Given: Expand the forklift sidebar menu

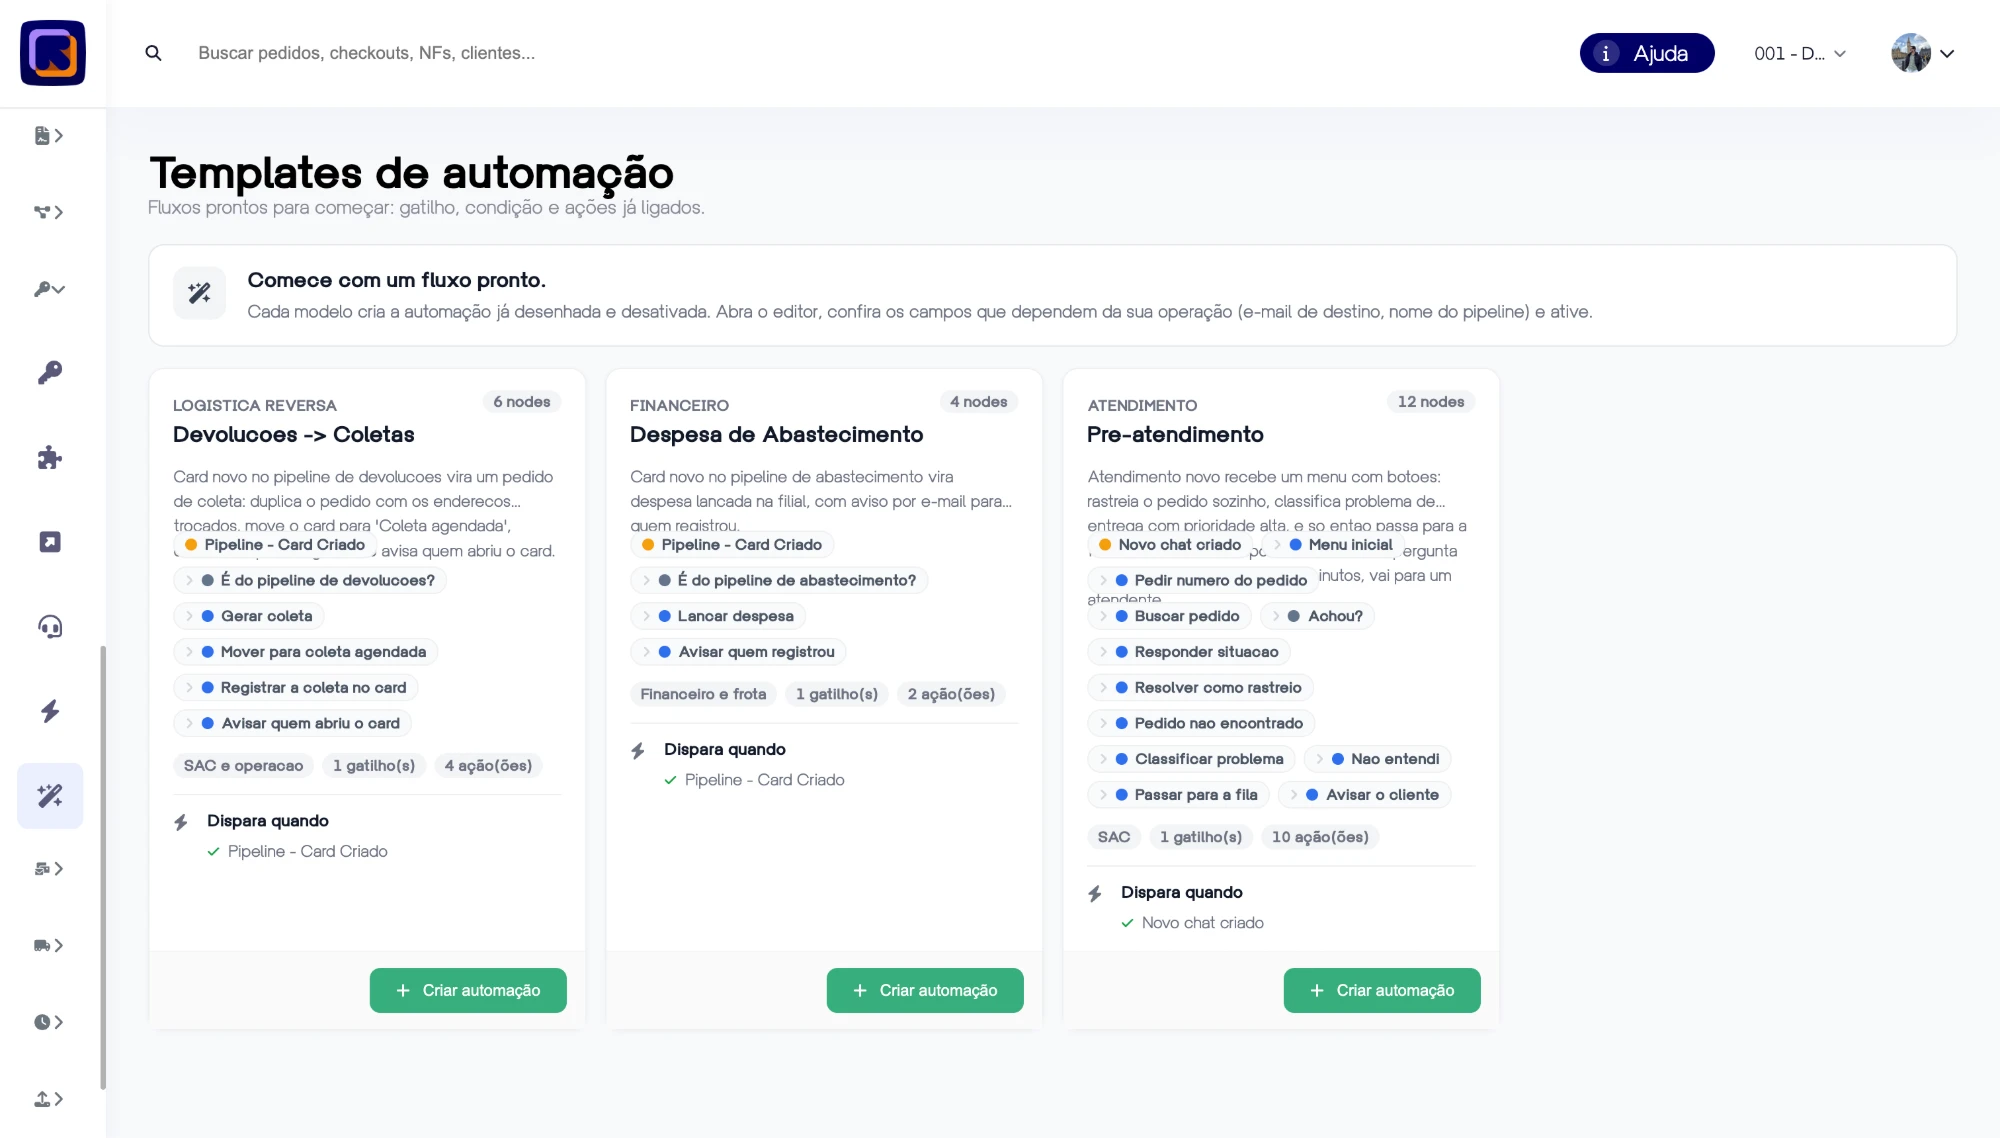Looking at the screenshot, I should point(49,869).
